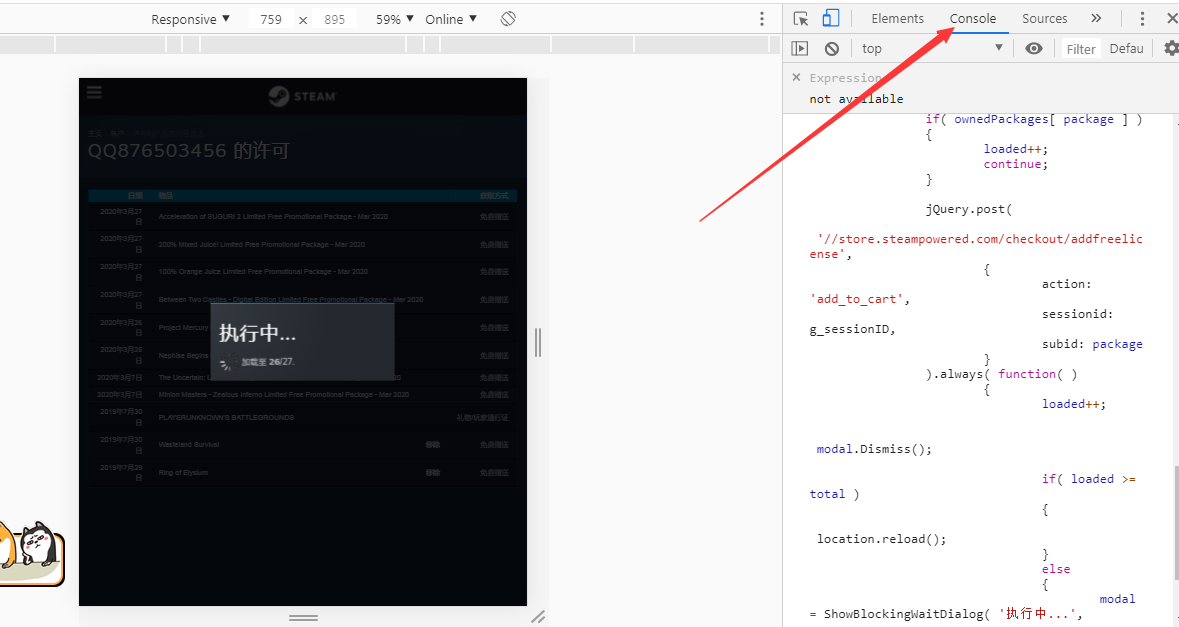1179x627 pixels.
Task: Click the QQ876503456 licenses heading
Action: click(189, 150)
